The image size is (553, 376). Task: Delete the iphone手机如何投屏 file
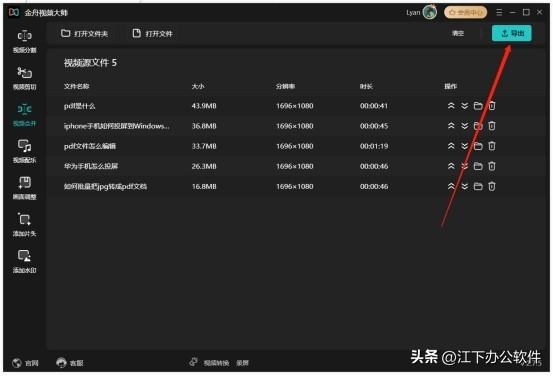[x=492, y=126]
